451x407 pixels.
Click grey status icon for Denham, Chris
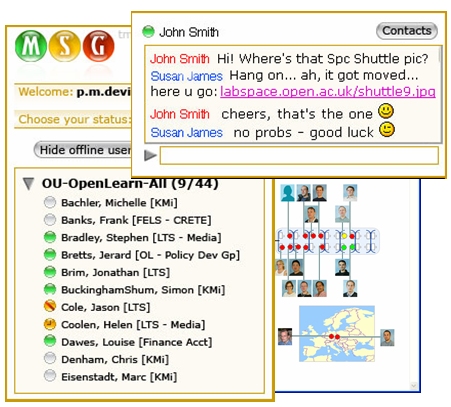click(50, 359)
